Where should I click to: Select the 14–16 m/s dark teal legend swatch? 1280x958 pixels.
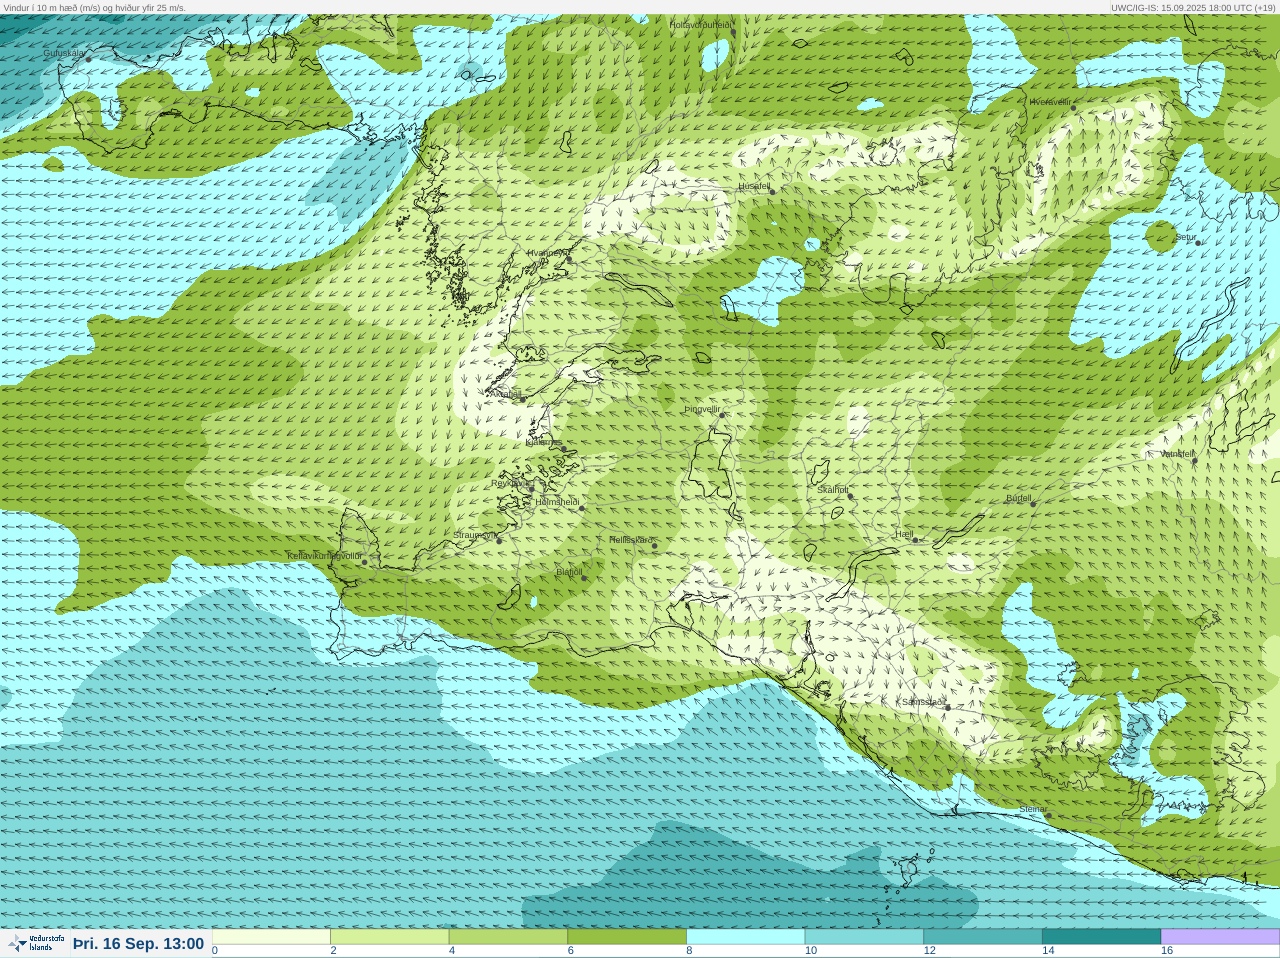click(1101, 937)
